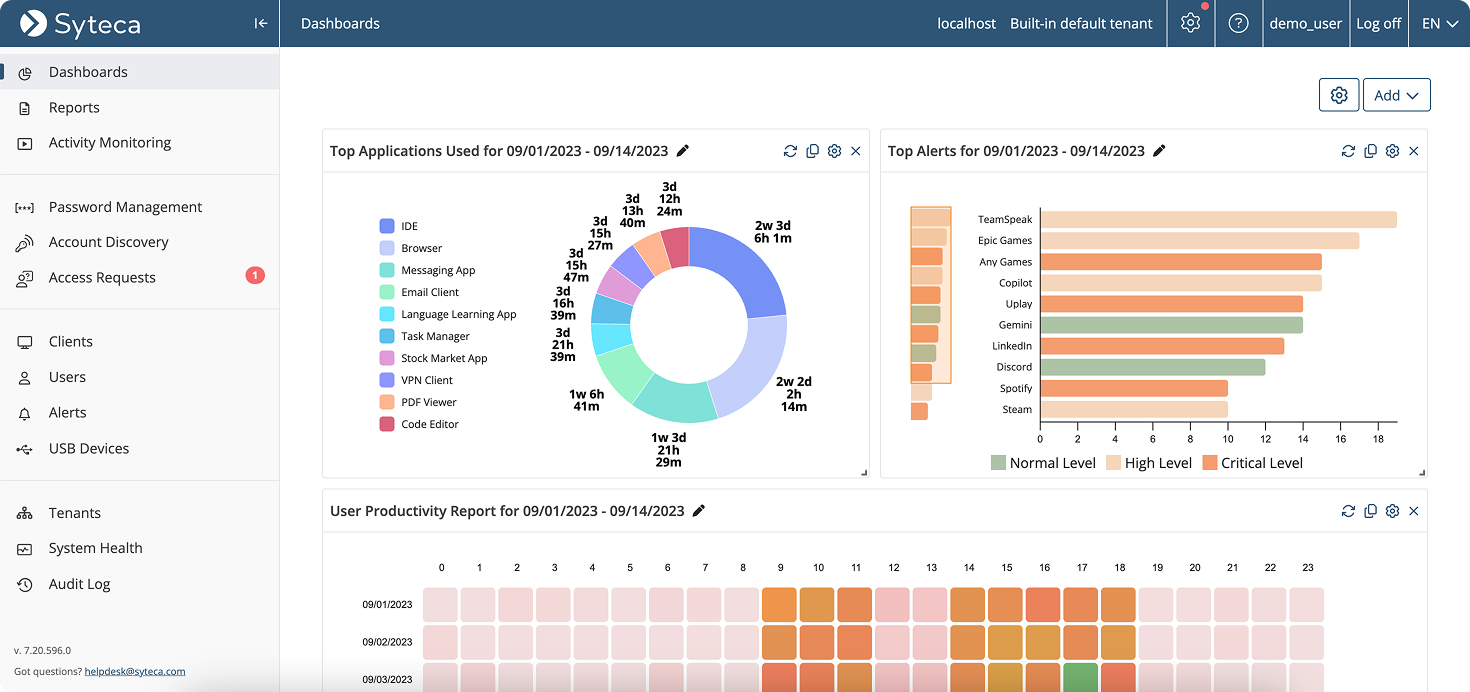
Task: Duplicate the Top Alerts widget
Action: click(1370, 151)
